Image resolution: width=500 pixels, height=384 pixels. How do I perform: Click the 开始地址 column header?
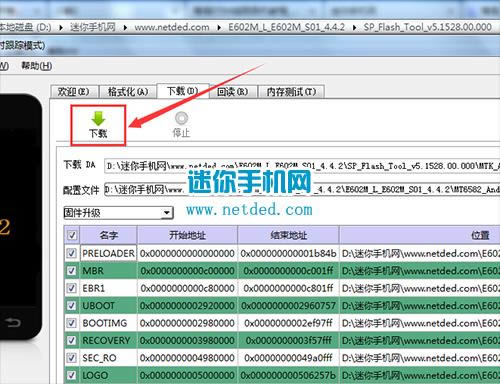click(x=187, y=235)
